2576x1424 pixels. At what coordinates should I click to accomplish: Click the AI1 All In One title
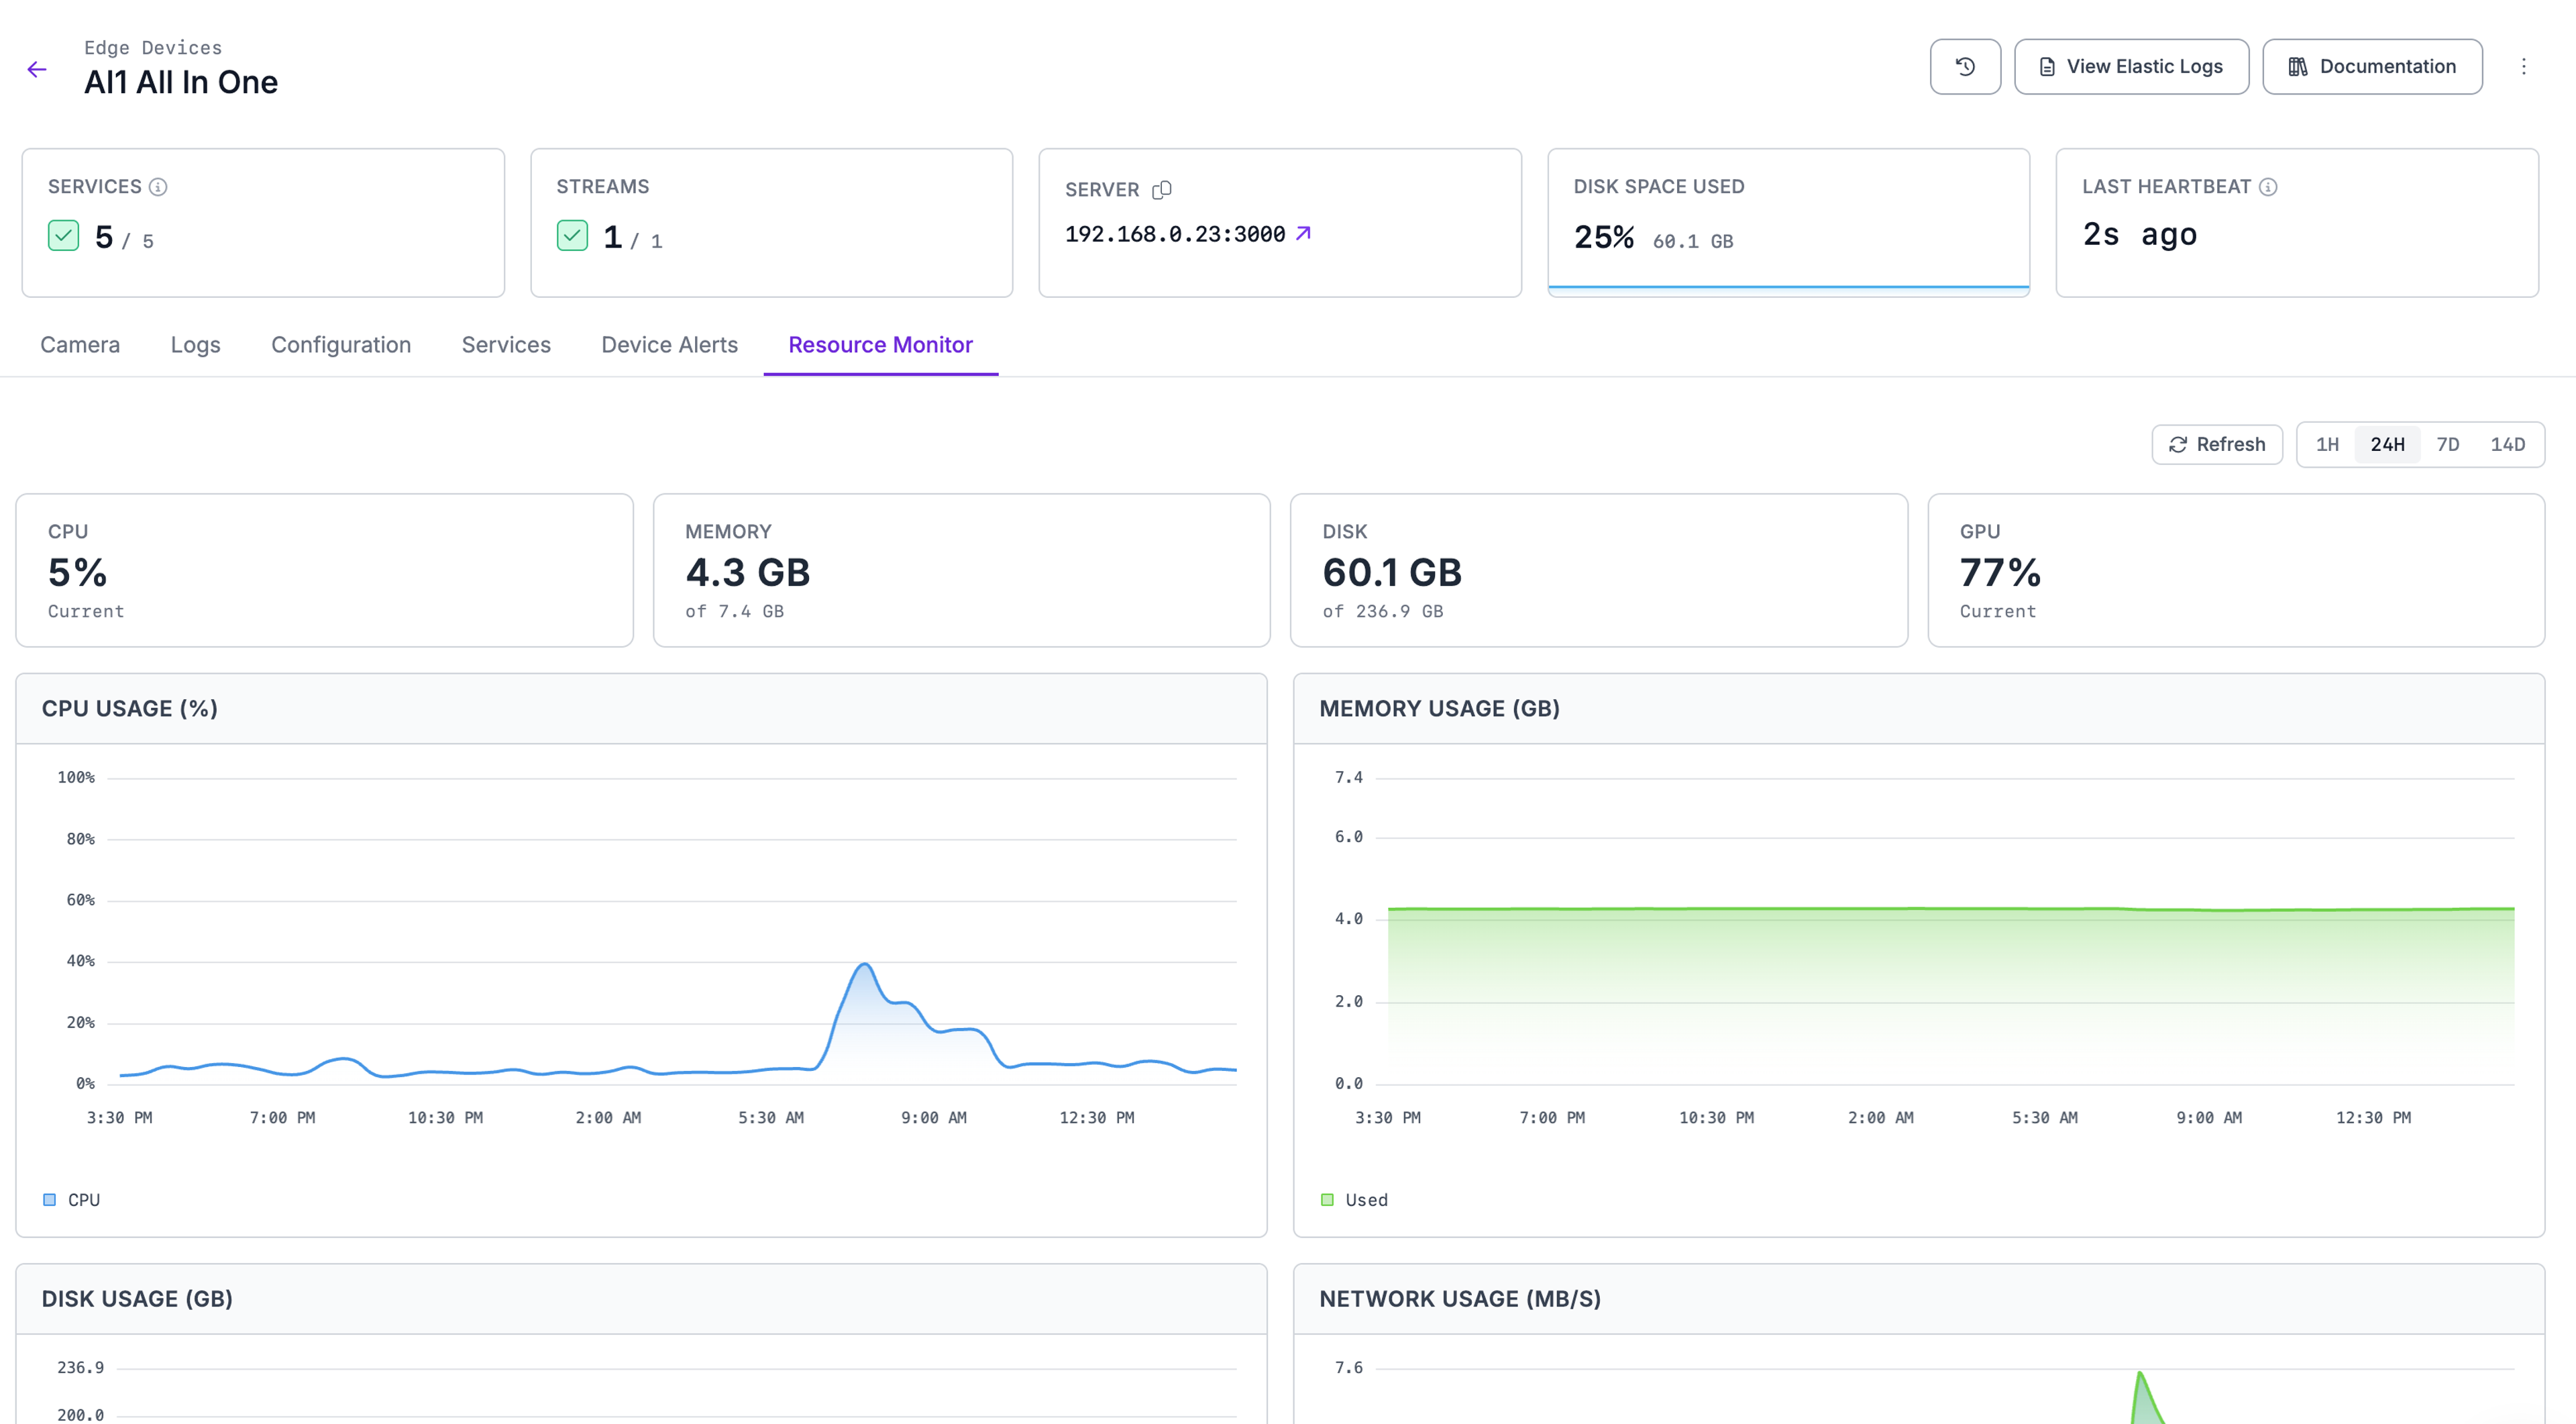[181, 82]
